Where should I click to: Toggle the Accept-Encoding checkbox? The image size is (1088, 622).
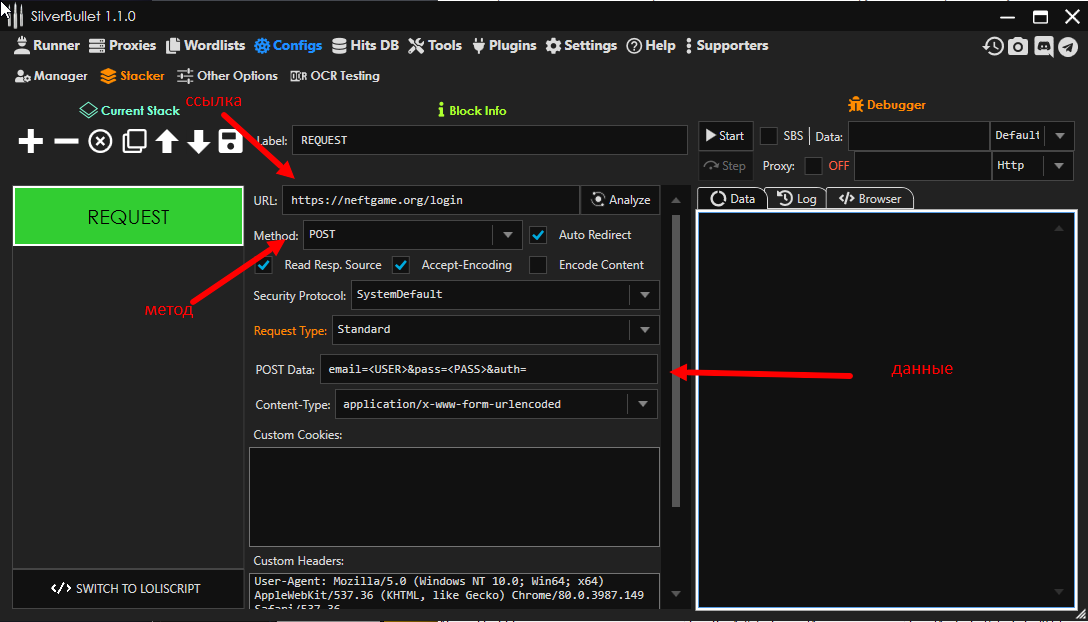point(401,265)
